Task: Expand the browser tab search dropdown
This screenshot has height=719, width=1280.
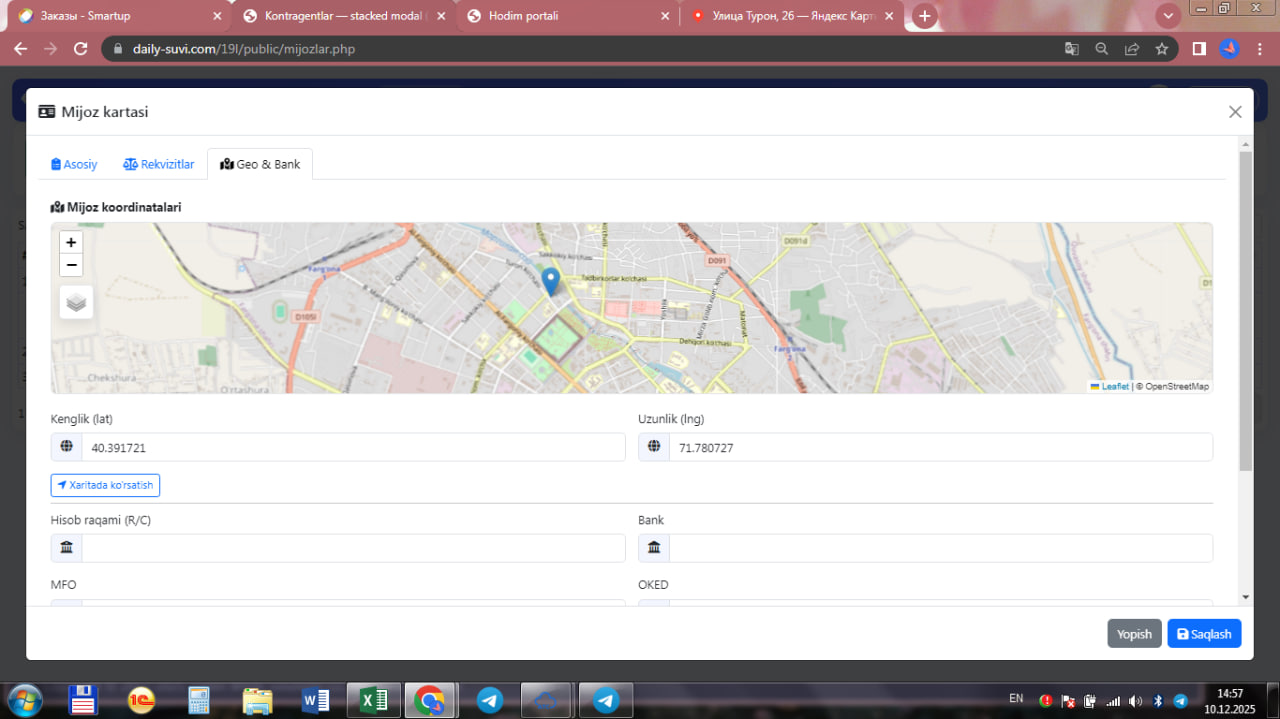Action: 1168,16
